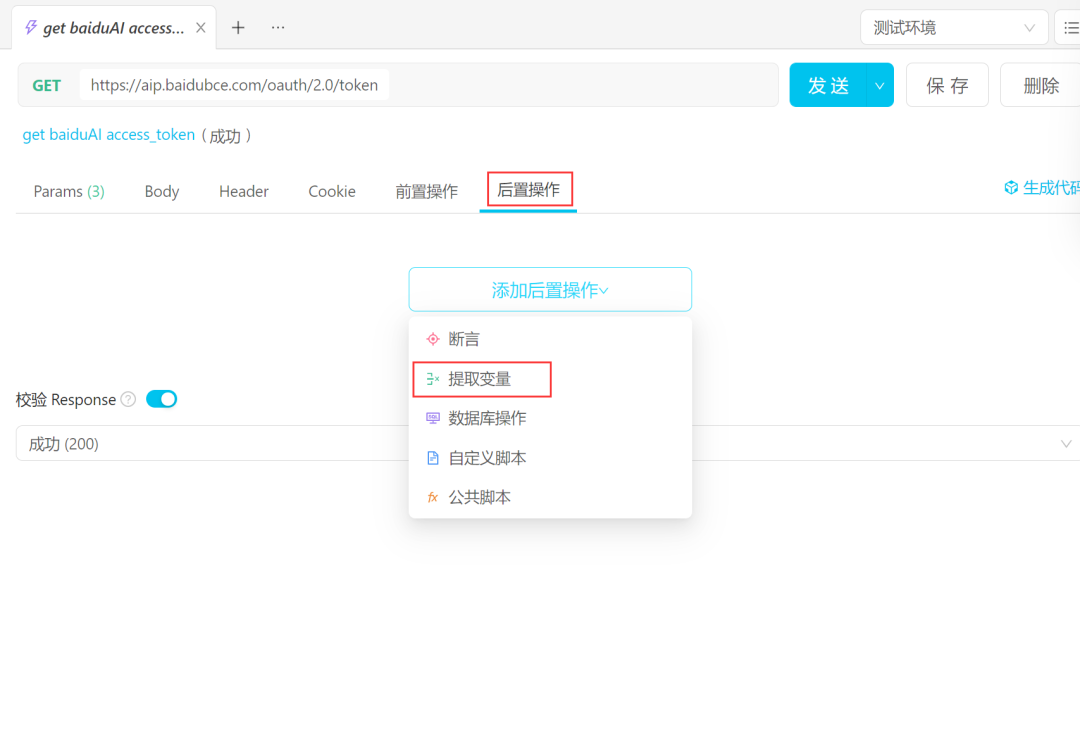Viewport: 1080px width, 733px height.
Task: Click the 公共脚本 fx icon
Action: pyautogui.click(x=433, y=497)
